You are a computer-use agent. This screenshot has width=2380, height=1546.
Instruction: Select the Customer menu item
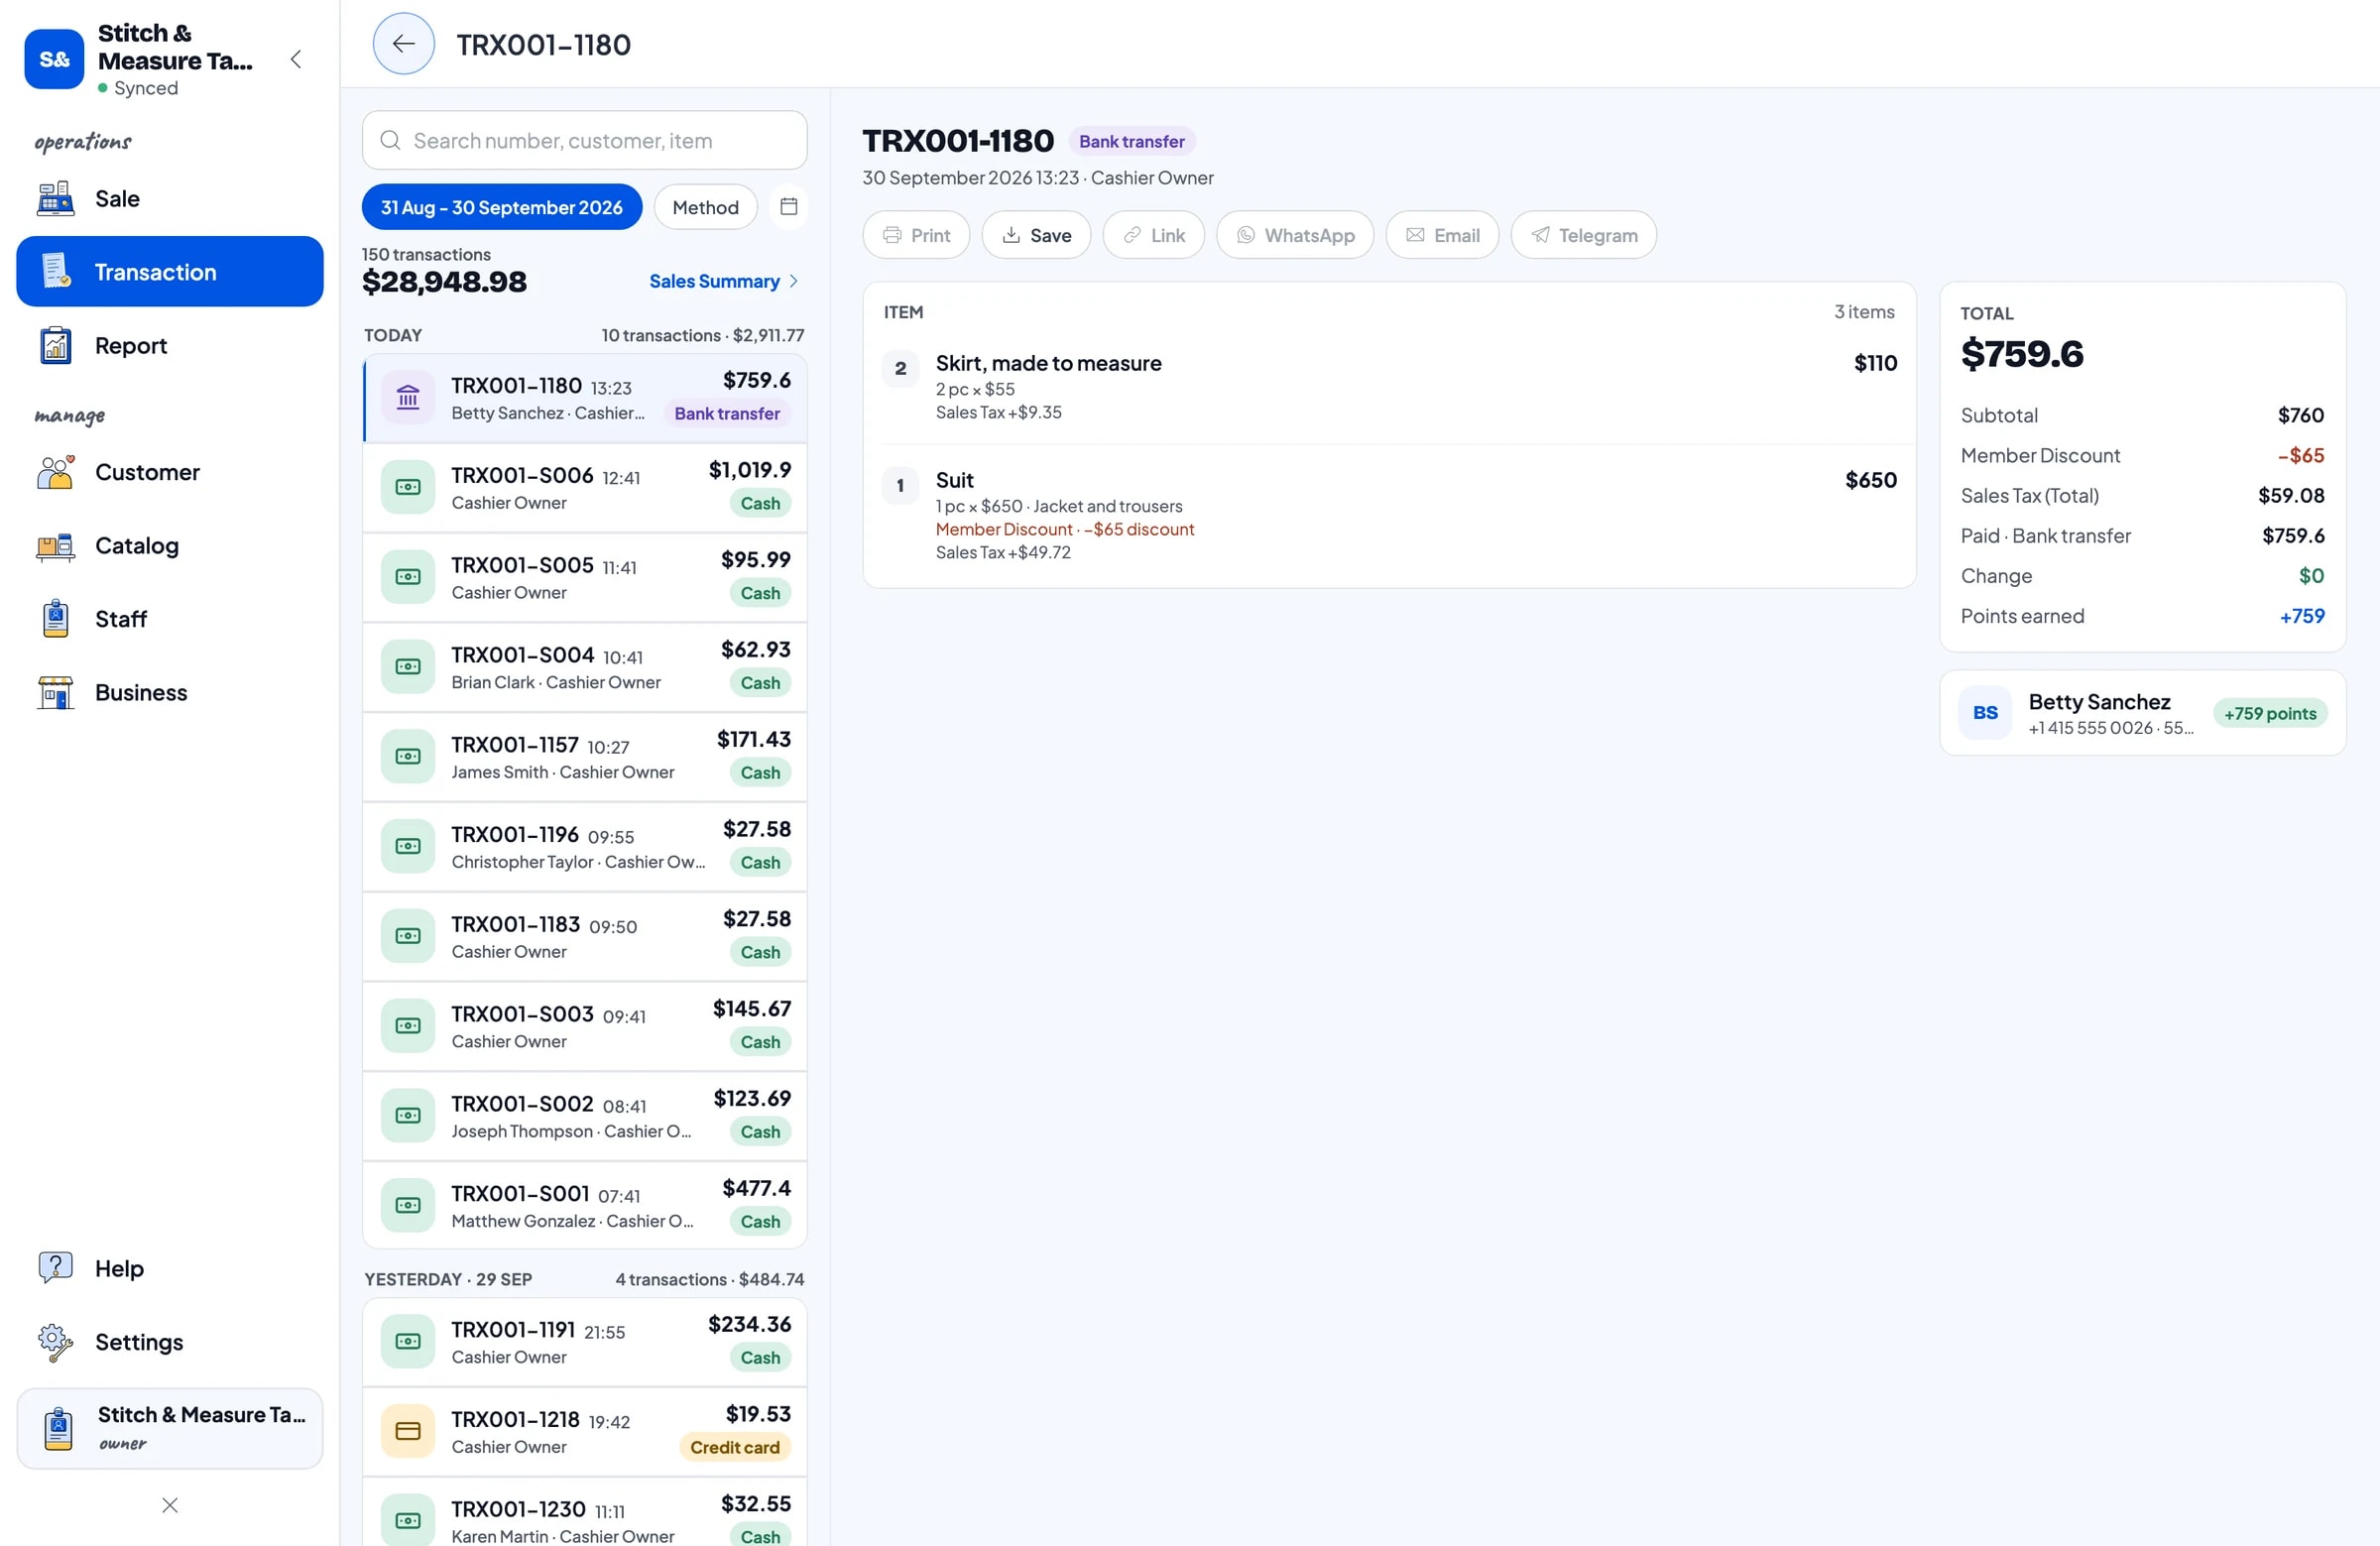(170, 472)
